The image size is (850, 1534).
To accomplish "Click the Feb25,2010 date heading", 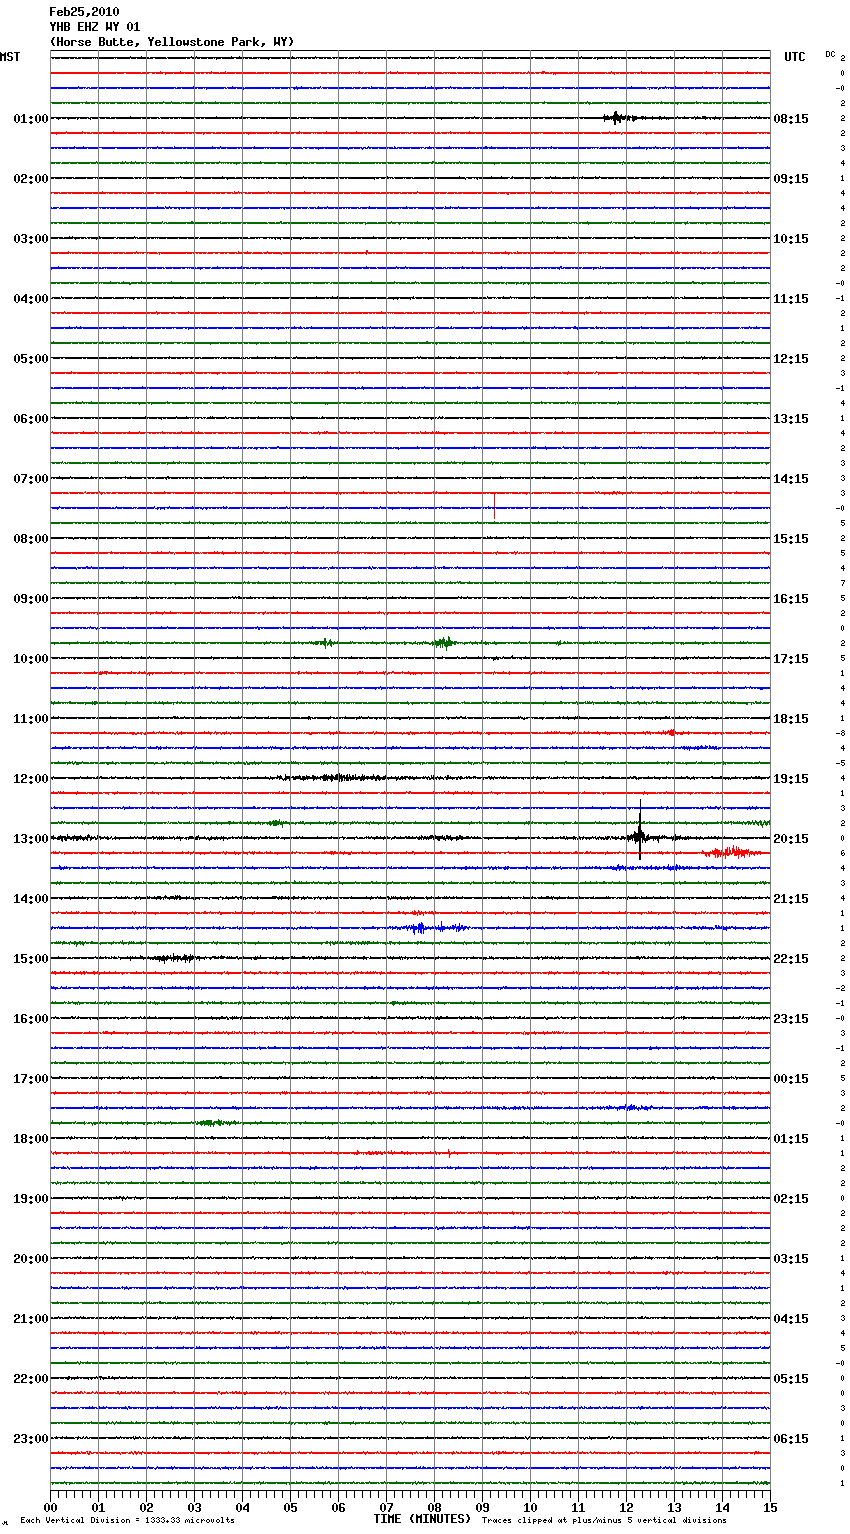I will pos(84,12).
